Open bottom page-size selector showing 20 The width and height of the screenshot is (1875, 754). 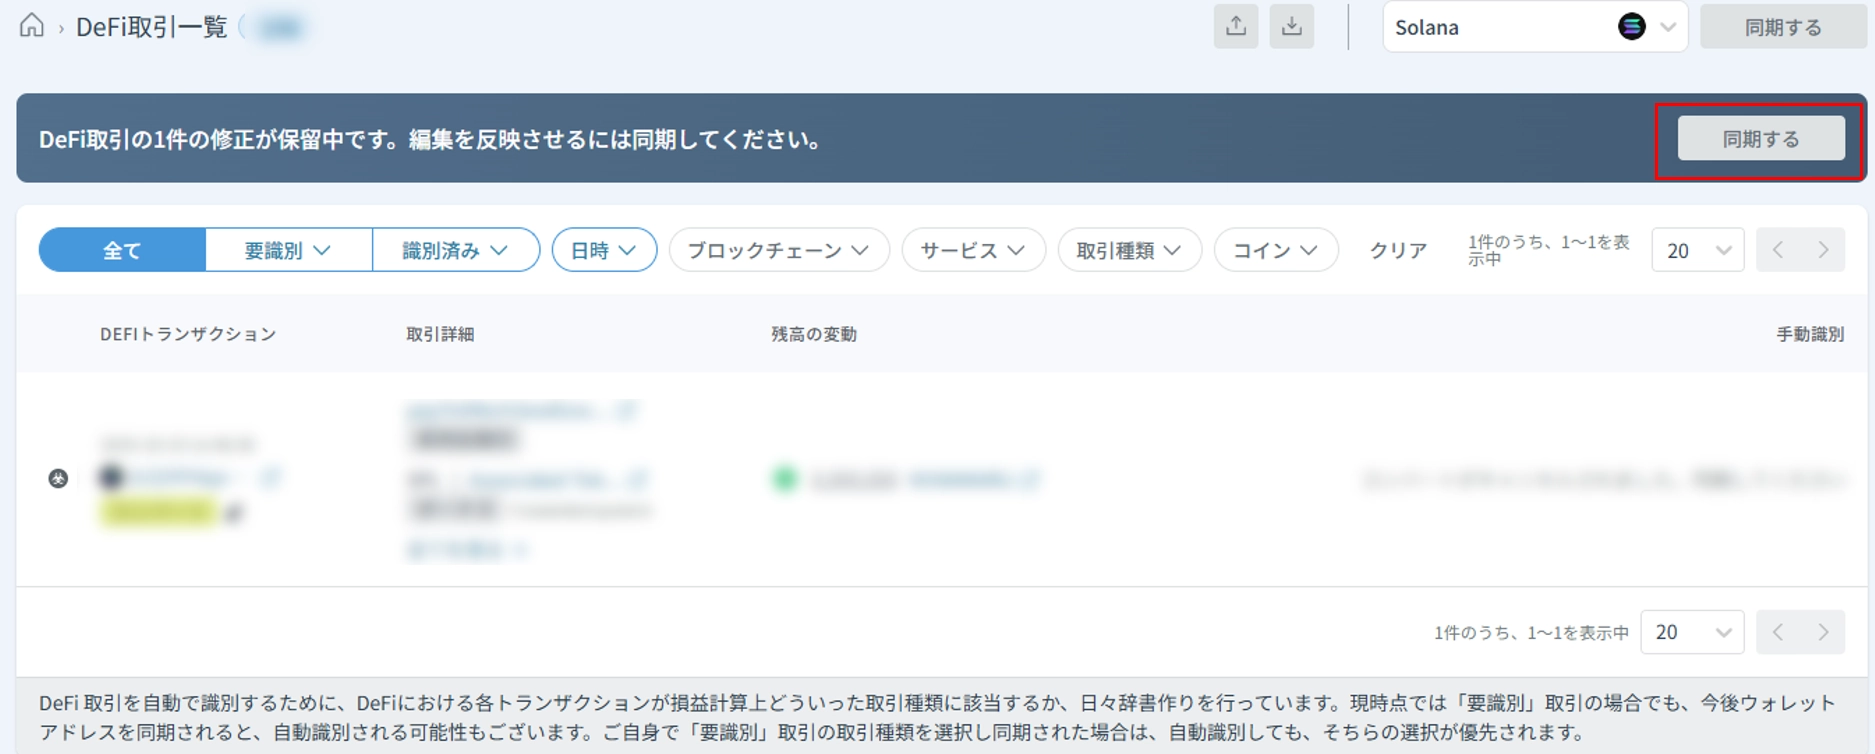[x=1692, y=632]
